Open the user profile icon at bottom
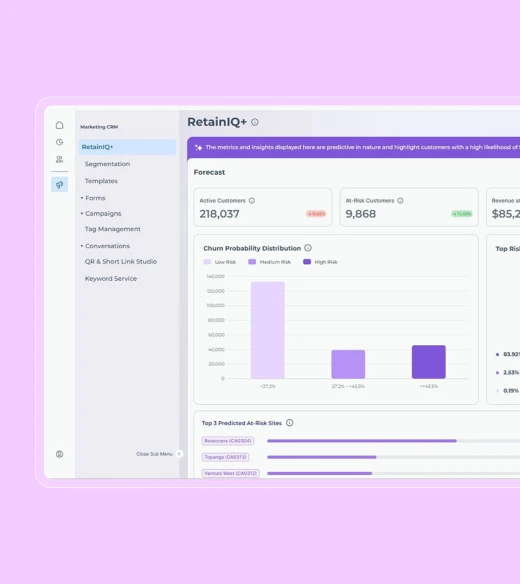The image size is (520, 584). pos(59,454)
